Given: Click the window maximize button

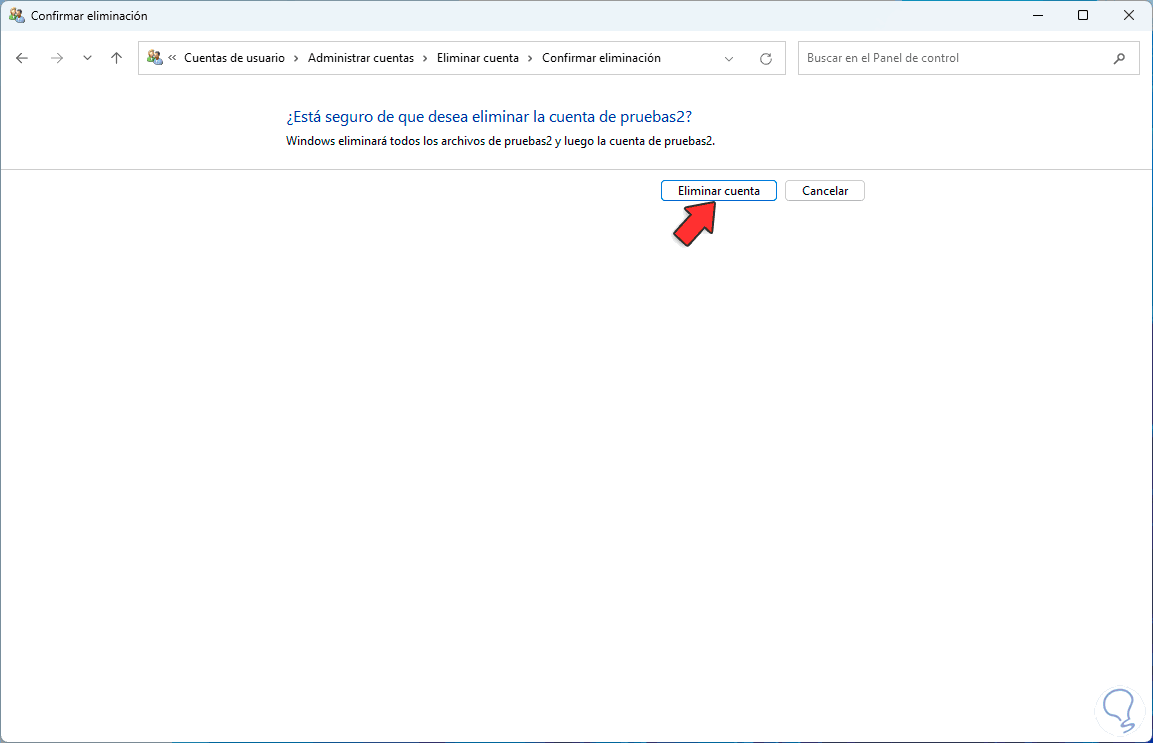Looking at the screenshot, I should pyautogui.click(x=1083, y=15).
